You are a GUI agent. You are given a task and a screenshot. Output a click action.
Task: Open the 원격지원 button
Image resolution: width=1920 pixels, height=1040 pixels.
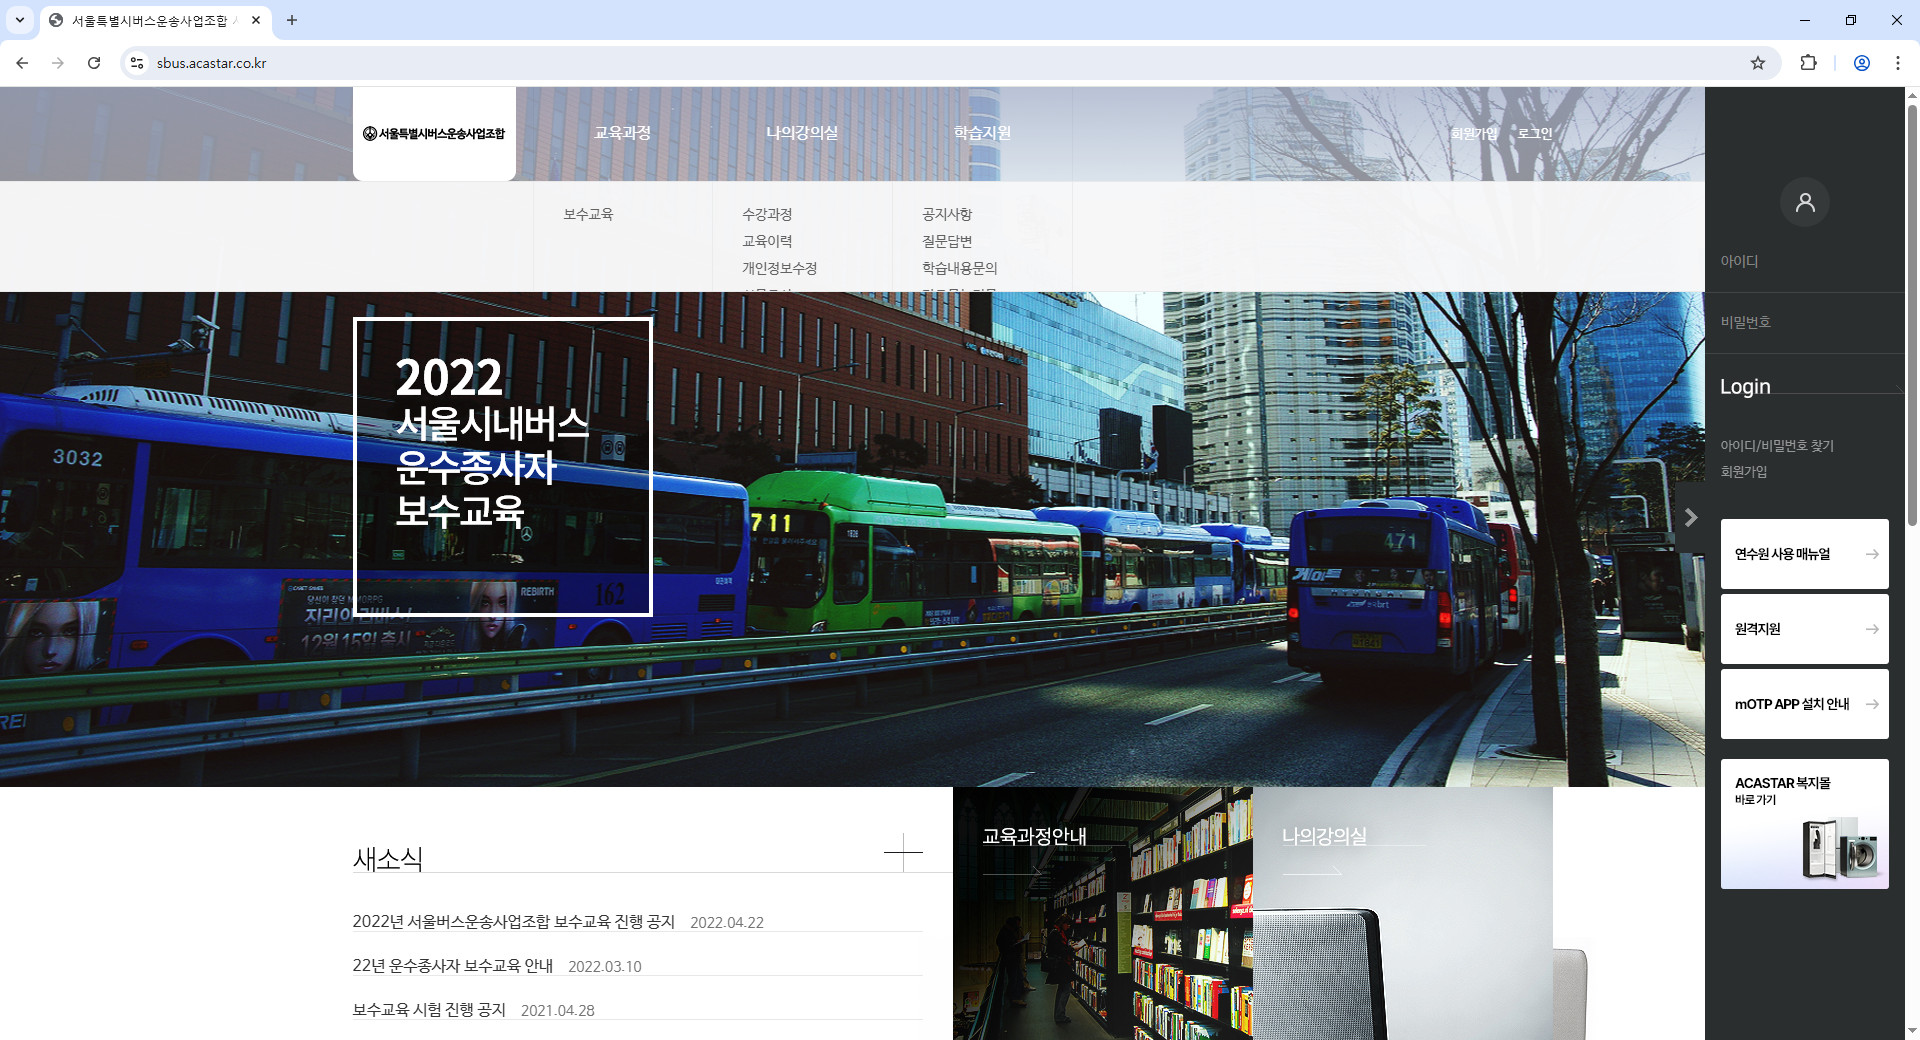tap(1805, 629)
